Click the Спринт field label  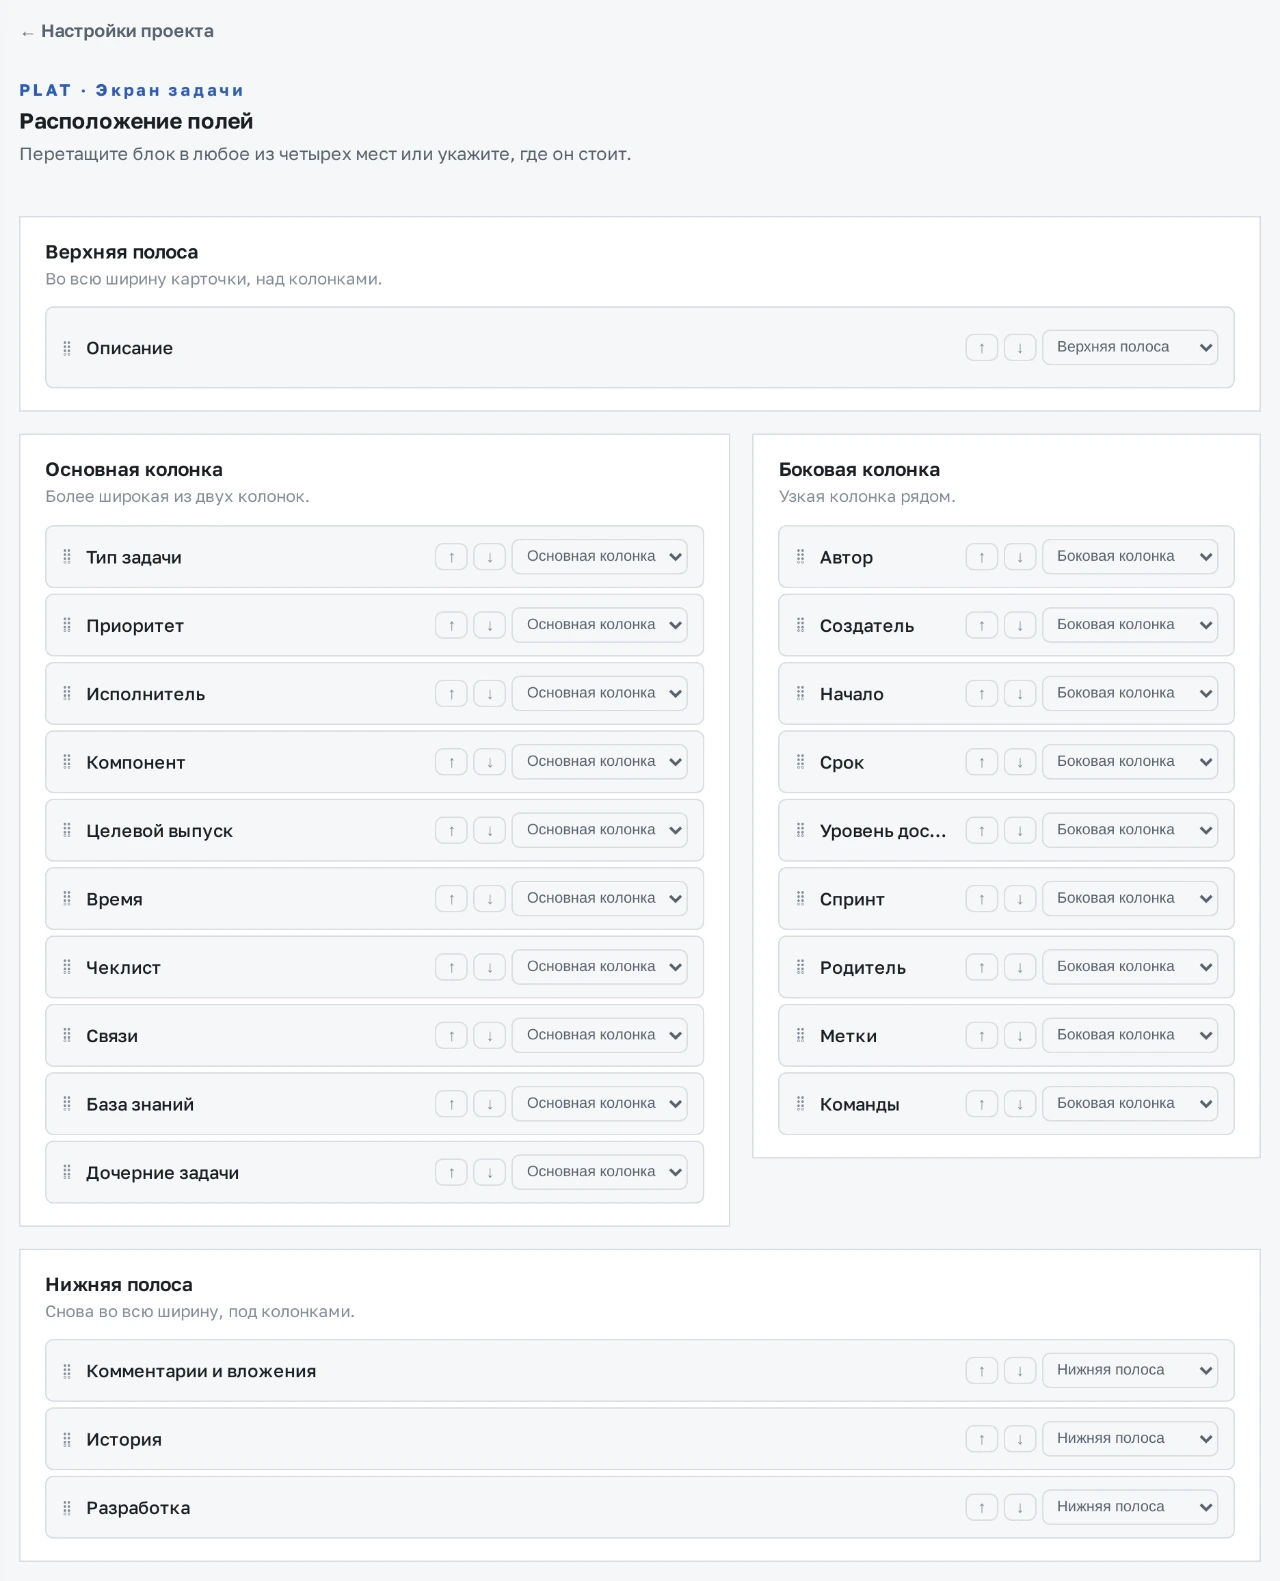point(852,899)
